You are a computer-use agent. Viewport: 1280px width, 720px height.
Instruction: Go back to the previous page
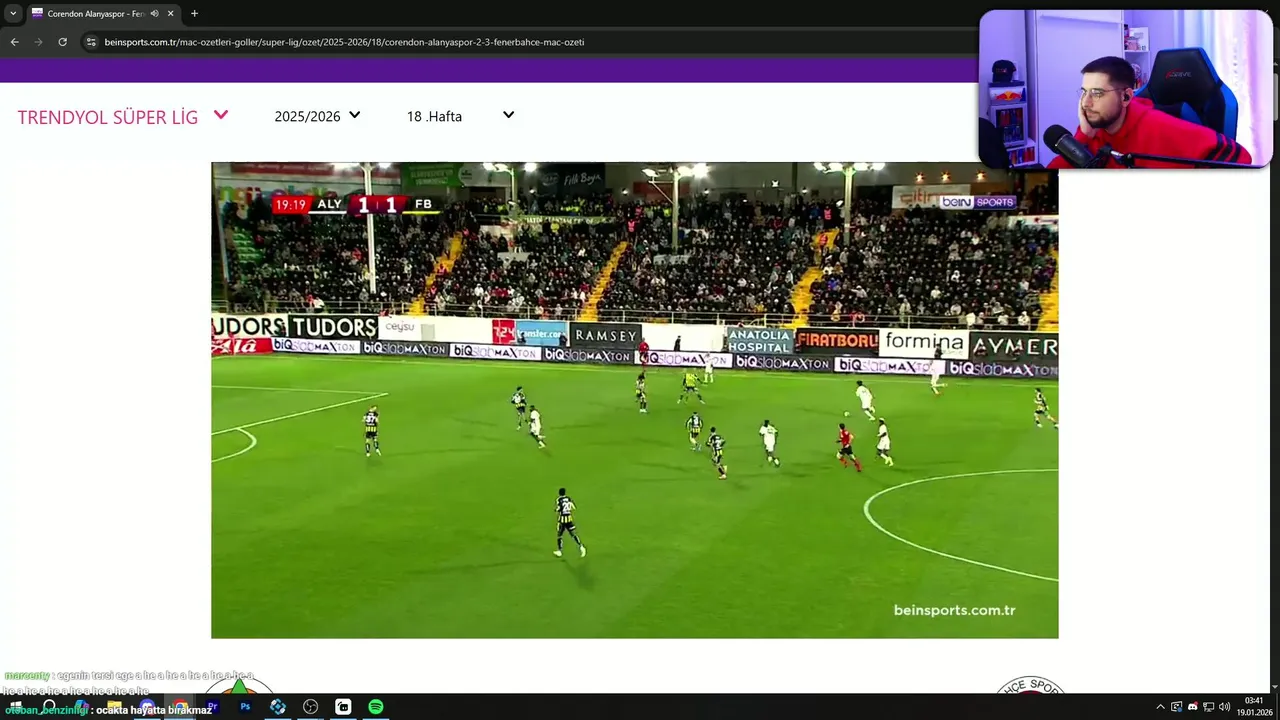tap(14, 42)
